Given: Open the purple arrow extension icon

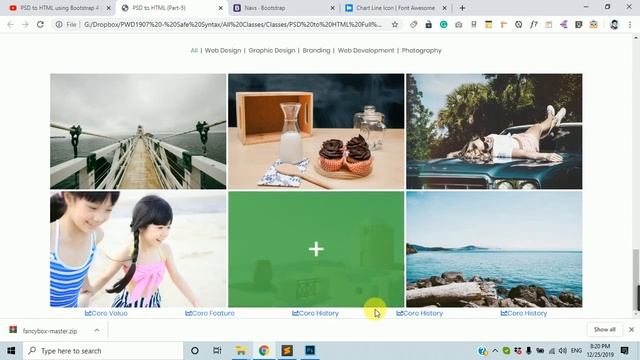Looking at the screenshot, I should (x=563, y=24).
